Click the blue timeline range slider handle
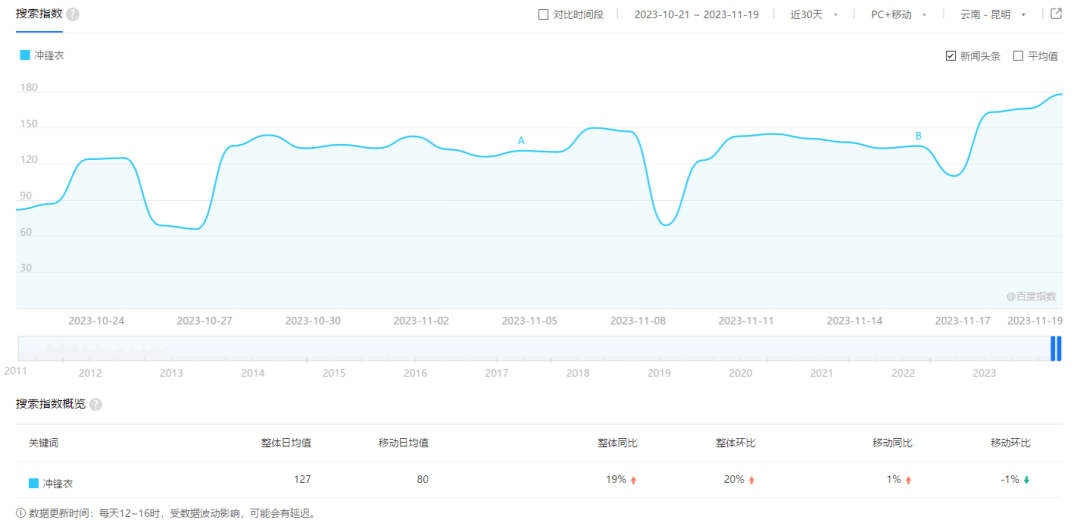Image resolution: width=1080 pixels, height=520 pixels. tap(1056, 348)
